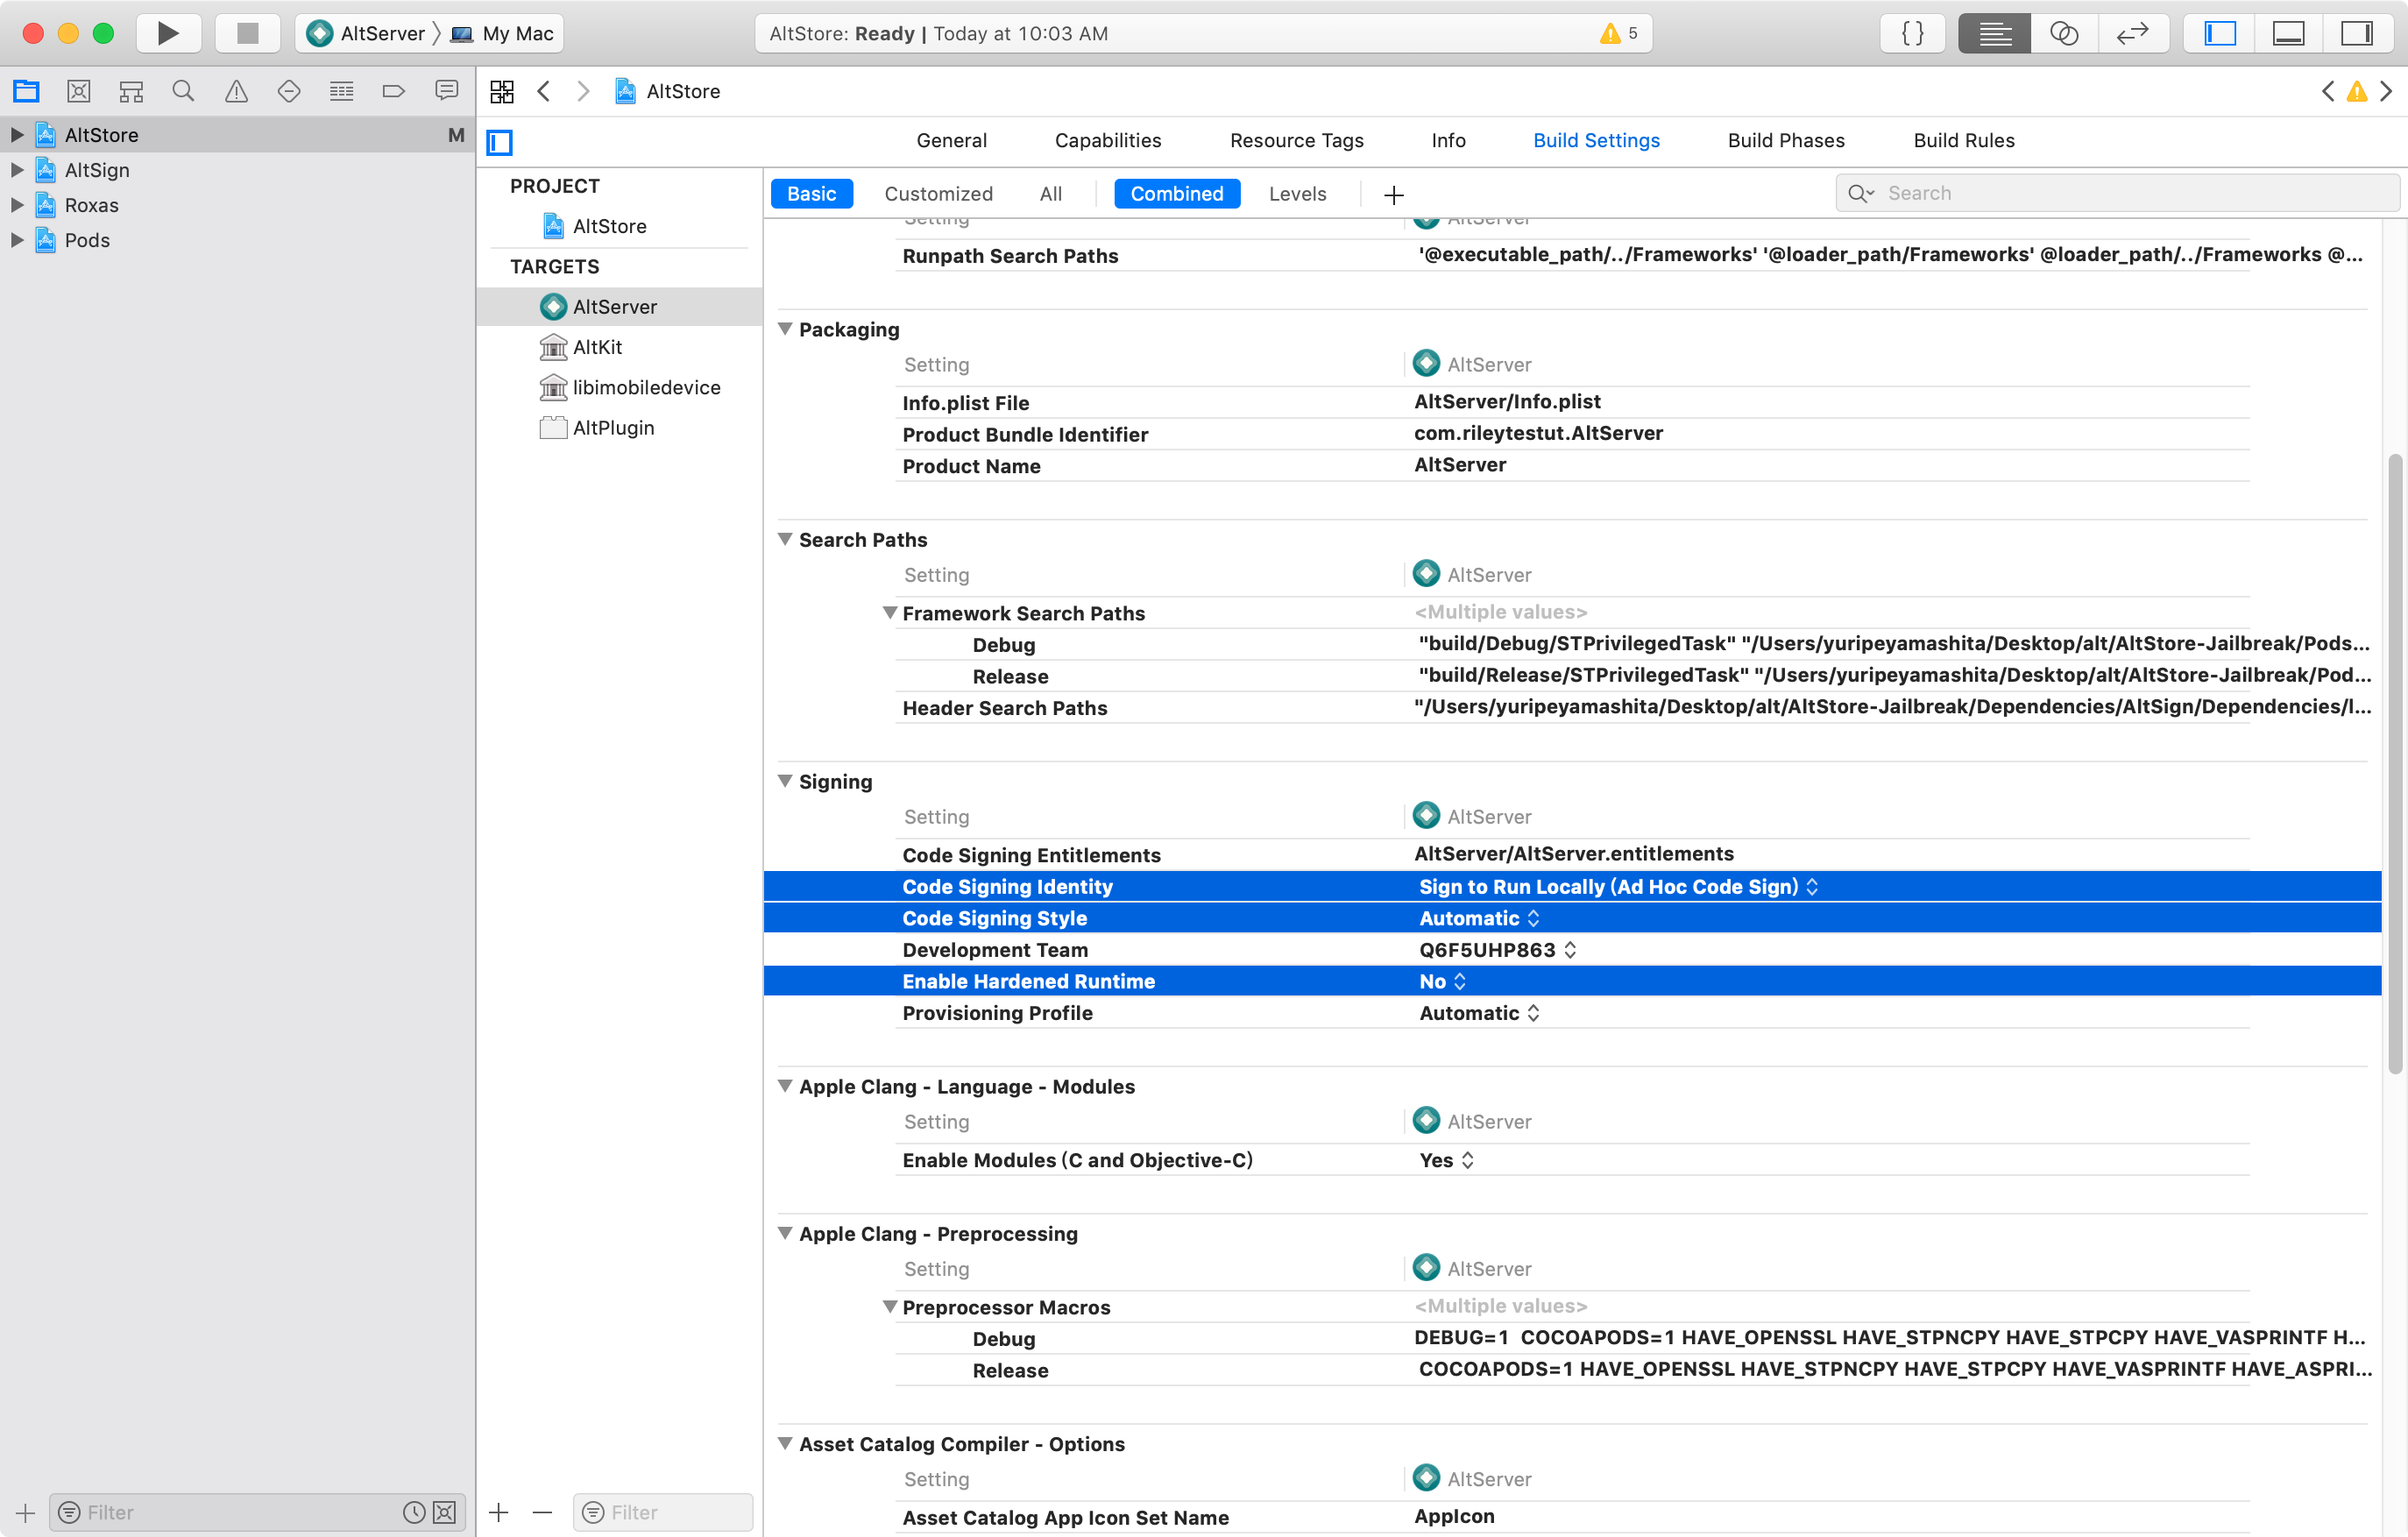Switch to the Capabilities tab
Screen dimensions: 2408x1537
pos(1107,140)
